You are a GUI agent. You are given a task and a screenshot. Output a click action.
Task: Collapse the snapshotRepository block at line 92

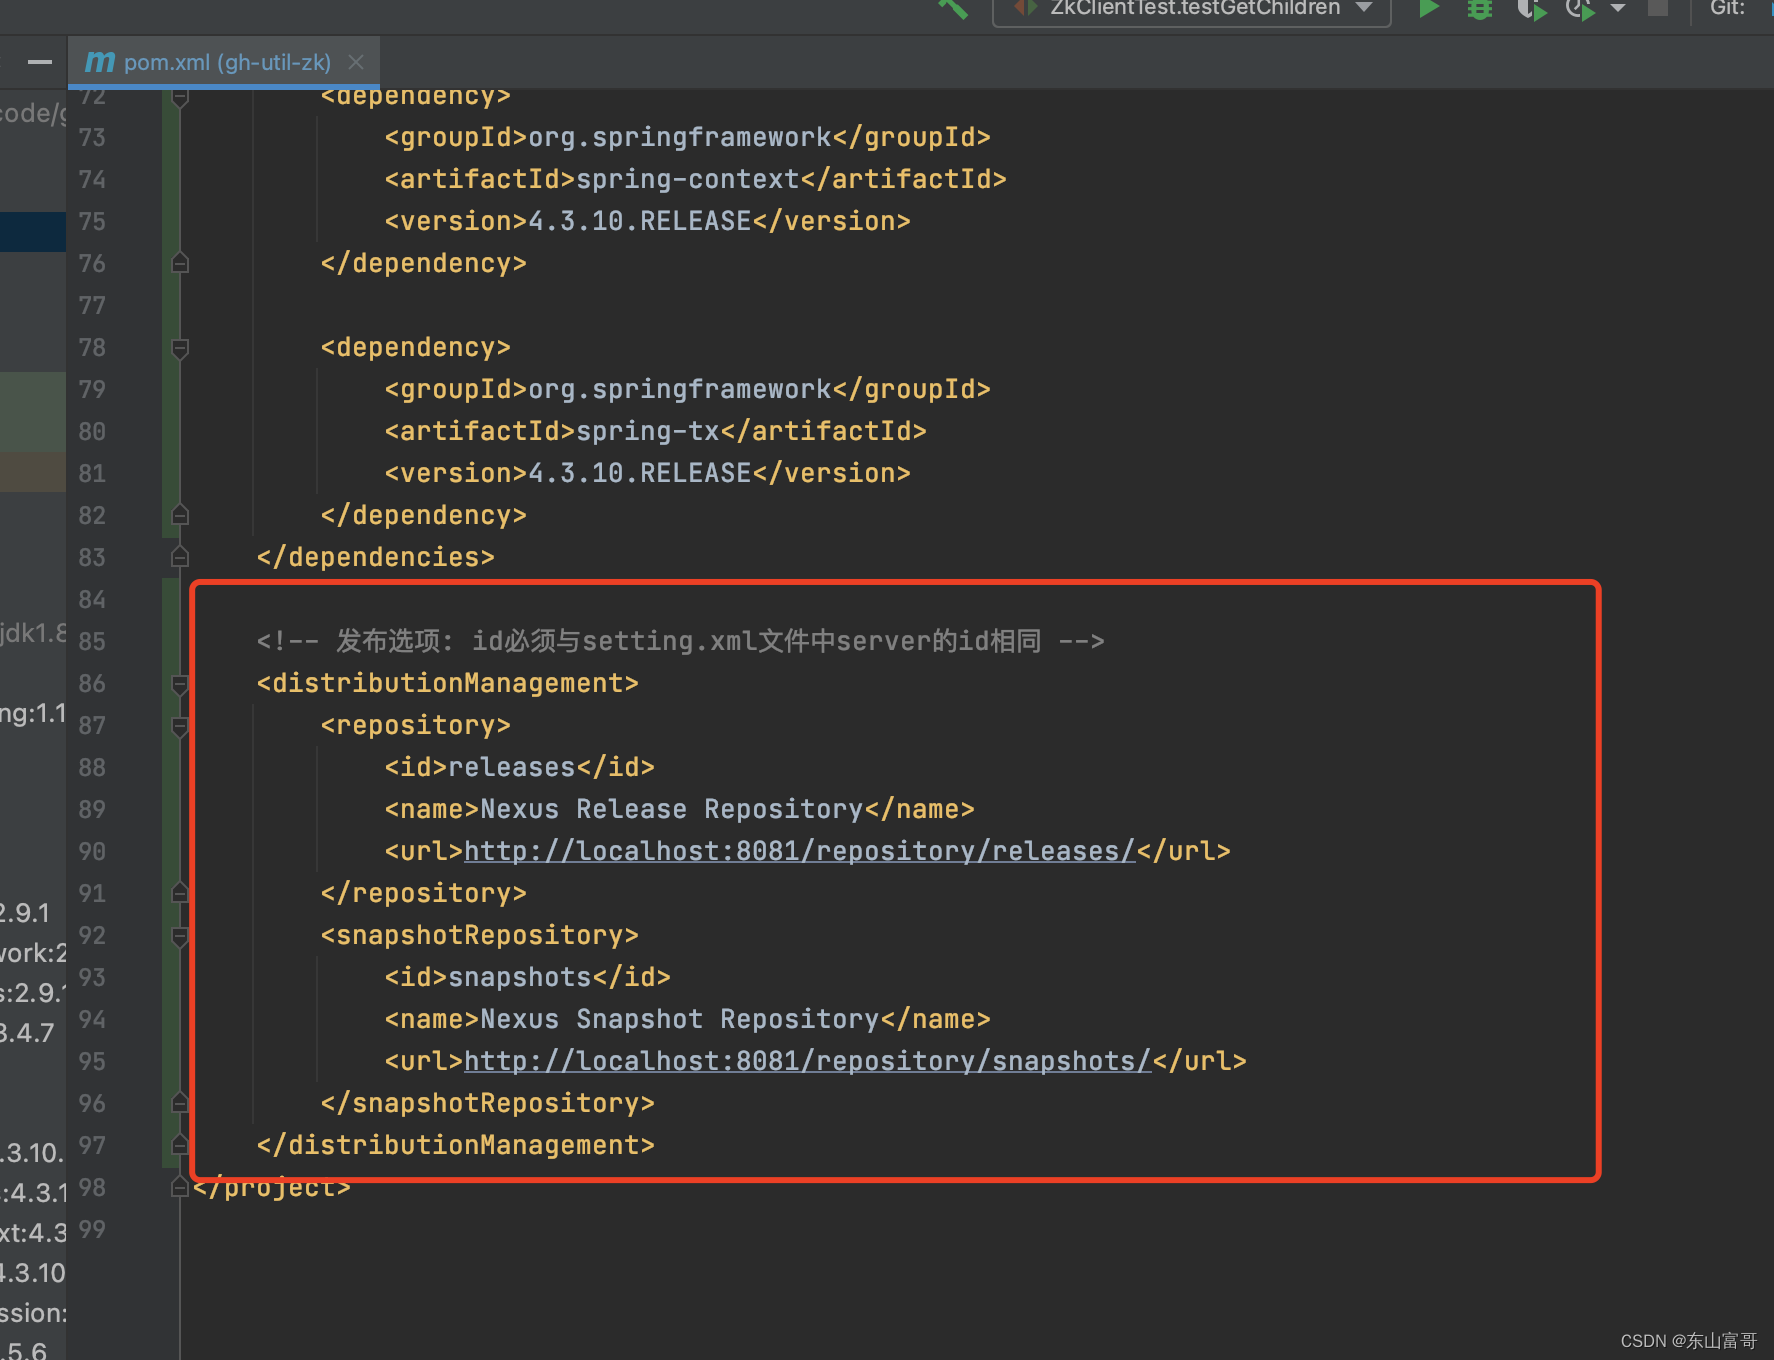click(x=180, y=936)
